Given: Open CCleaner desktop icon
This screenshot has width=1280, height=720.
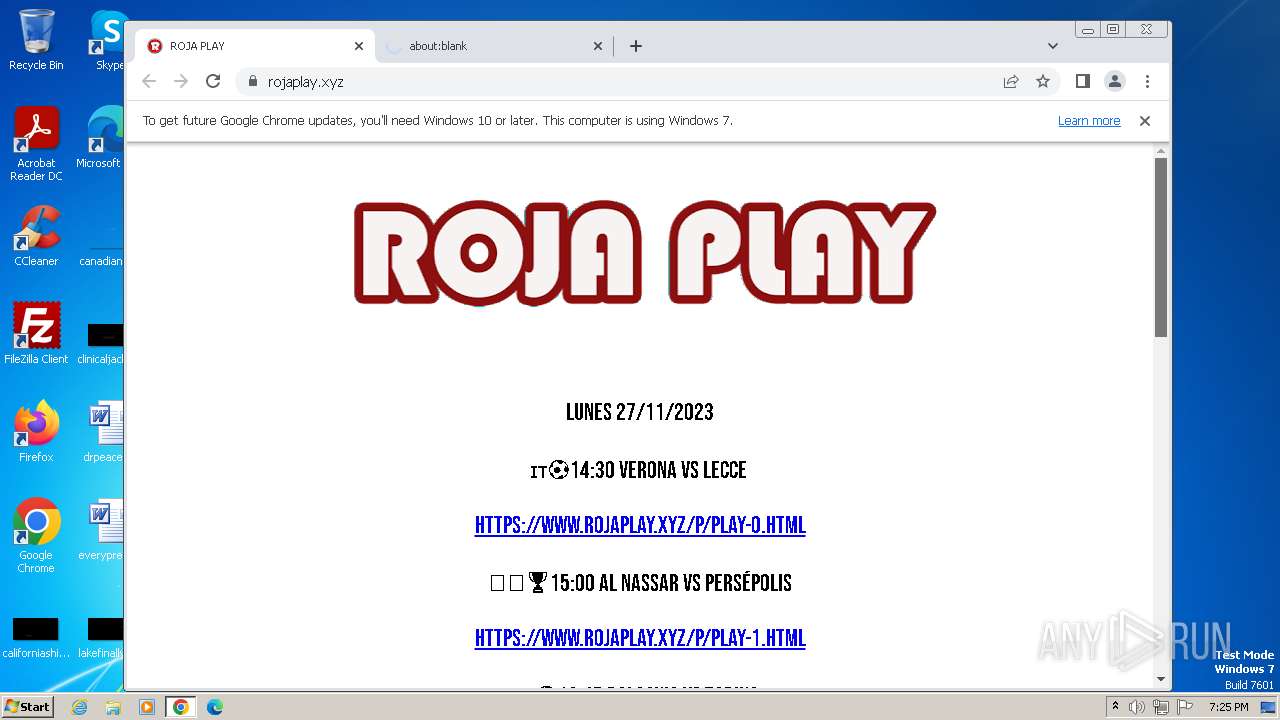Looking at the screenshot, I should point(36,236).
